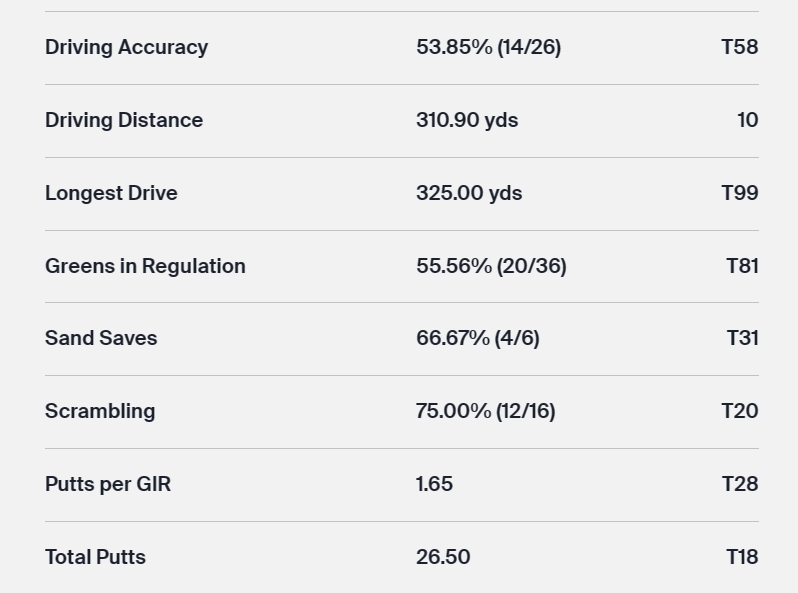Select the 55.56% (20/36) greens value
Viewport: 798px width, 593px height.
tap(491, 266)
